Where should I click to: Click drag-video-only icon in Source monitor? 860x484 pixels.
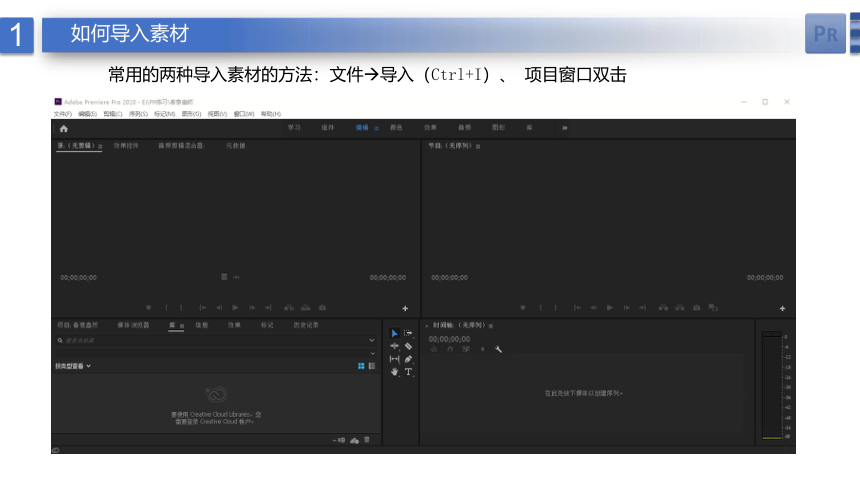click(x=224, y=277)
